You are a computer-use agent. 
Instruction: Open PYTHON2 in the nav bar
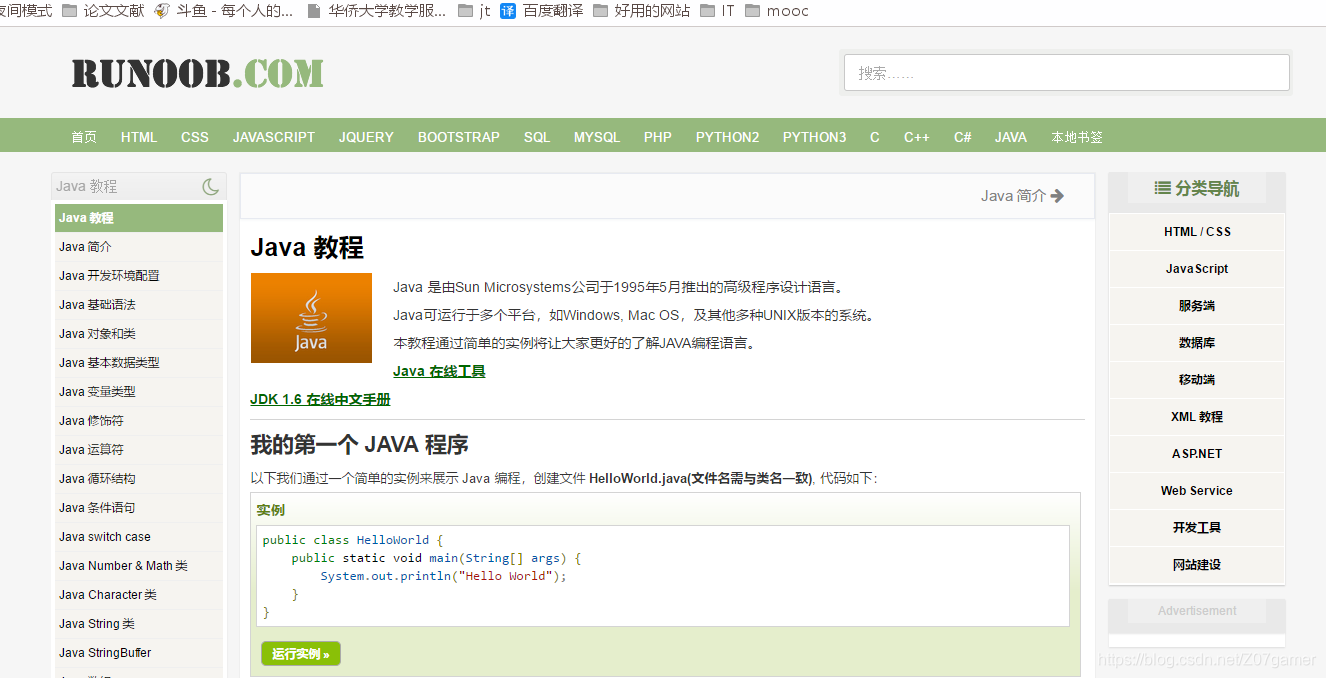[728, 137]
